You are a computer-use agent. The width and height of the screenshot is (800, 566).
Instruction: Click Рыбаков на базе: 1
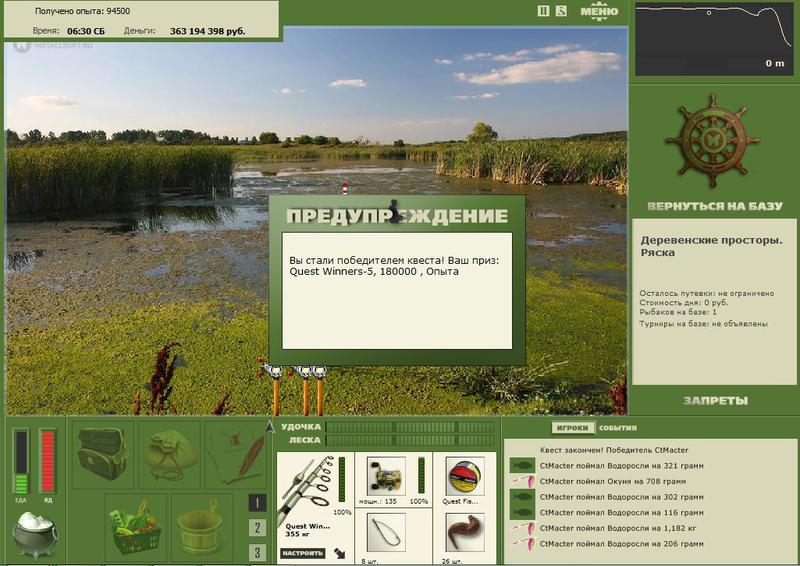point(678,312)
